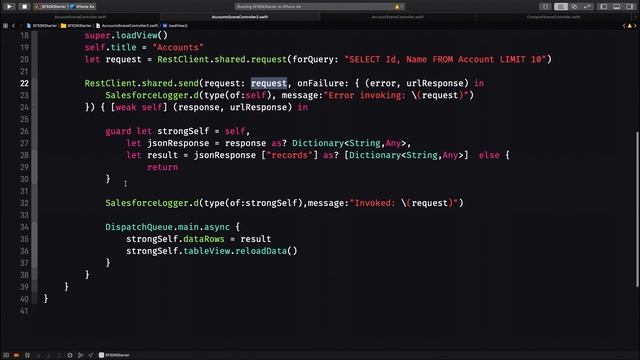Click the Run (play) button
The height and width of the screenshot is (360, 640).
click(9, 7)
